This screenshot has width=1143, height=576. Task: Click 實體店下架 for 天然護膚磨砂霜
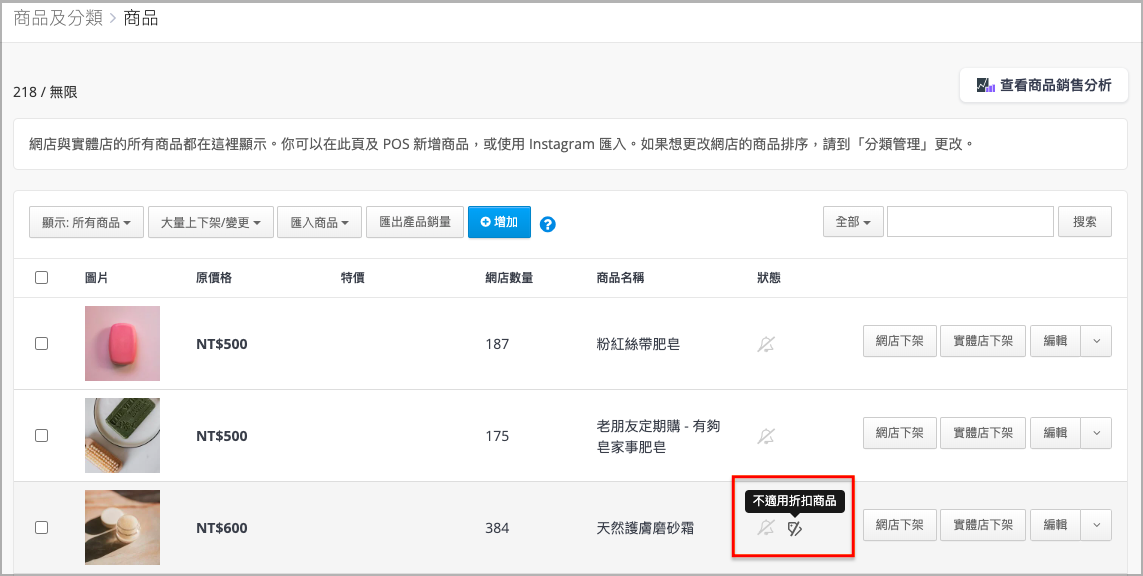click(x=983, y=525)
